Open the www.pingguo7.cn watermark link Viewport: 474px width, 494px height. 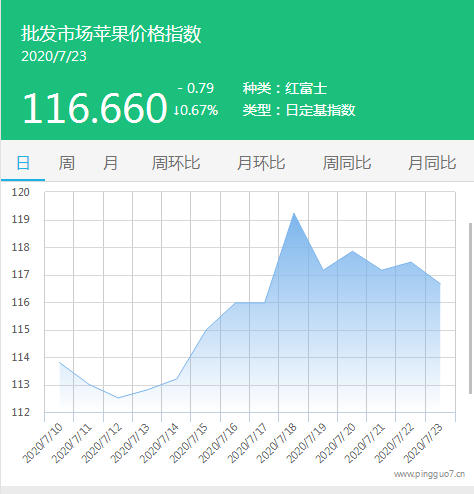(429, 474)
